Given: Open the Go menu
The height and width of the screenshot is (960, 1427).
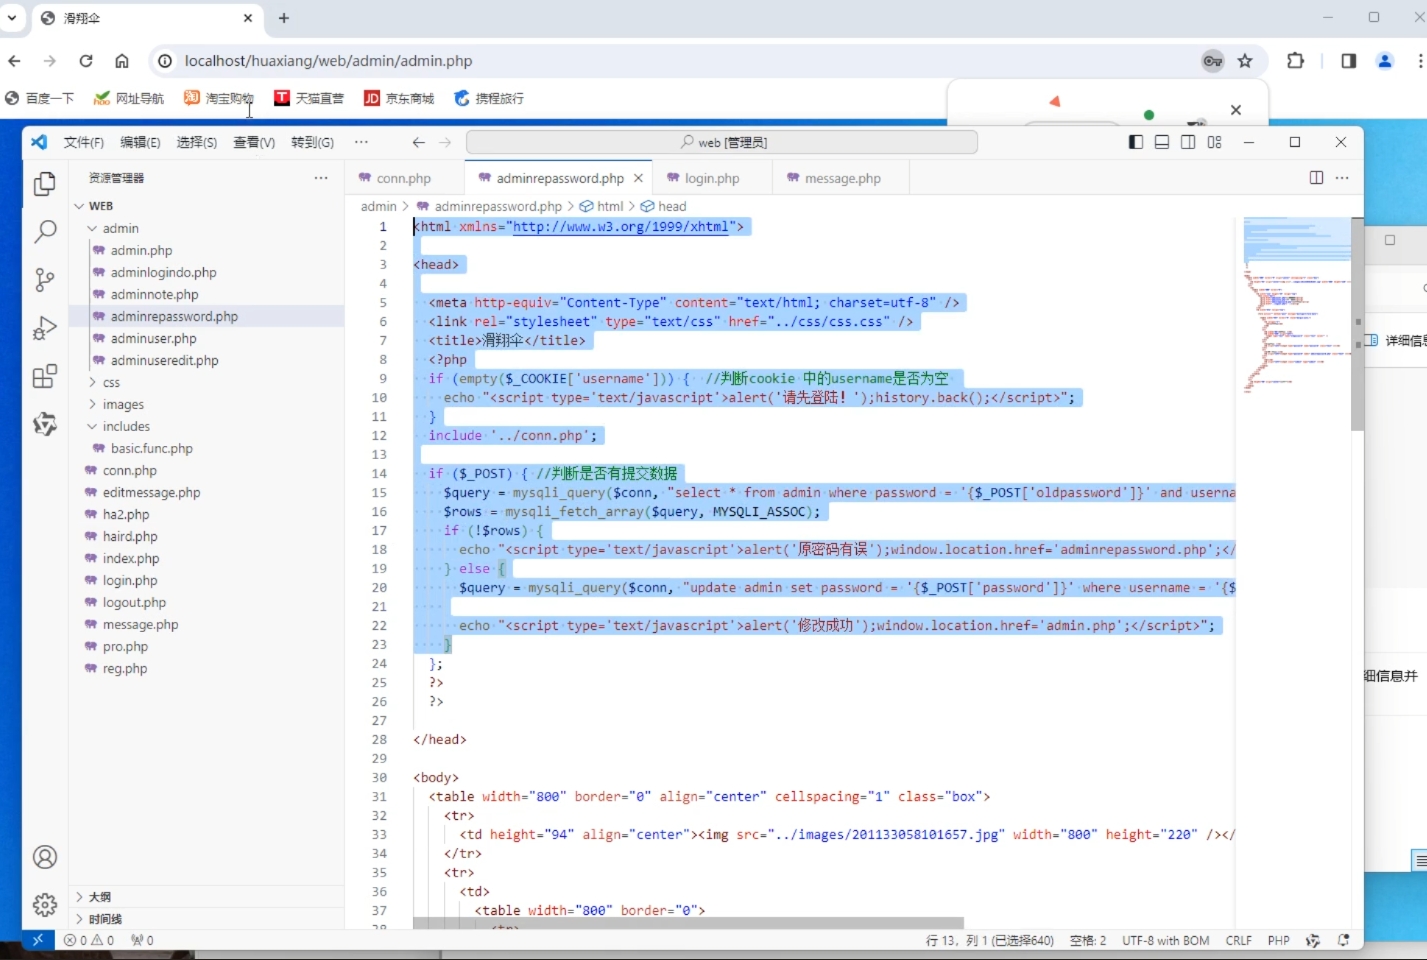Looking at the screenshot, I should click(312, 142).
